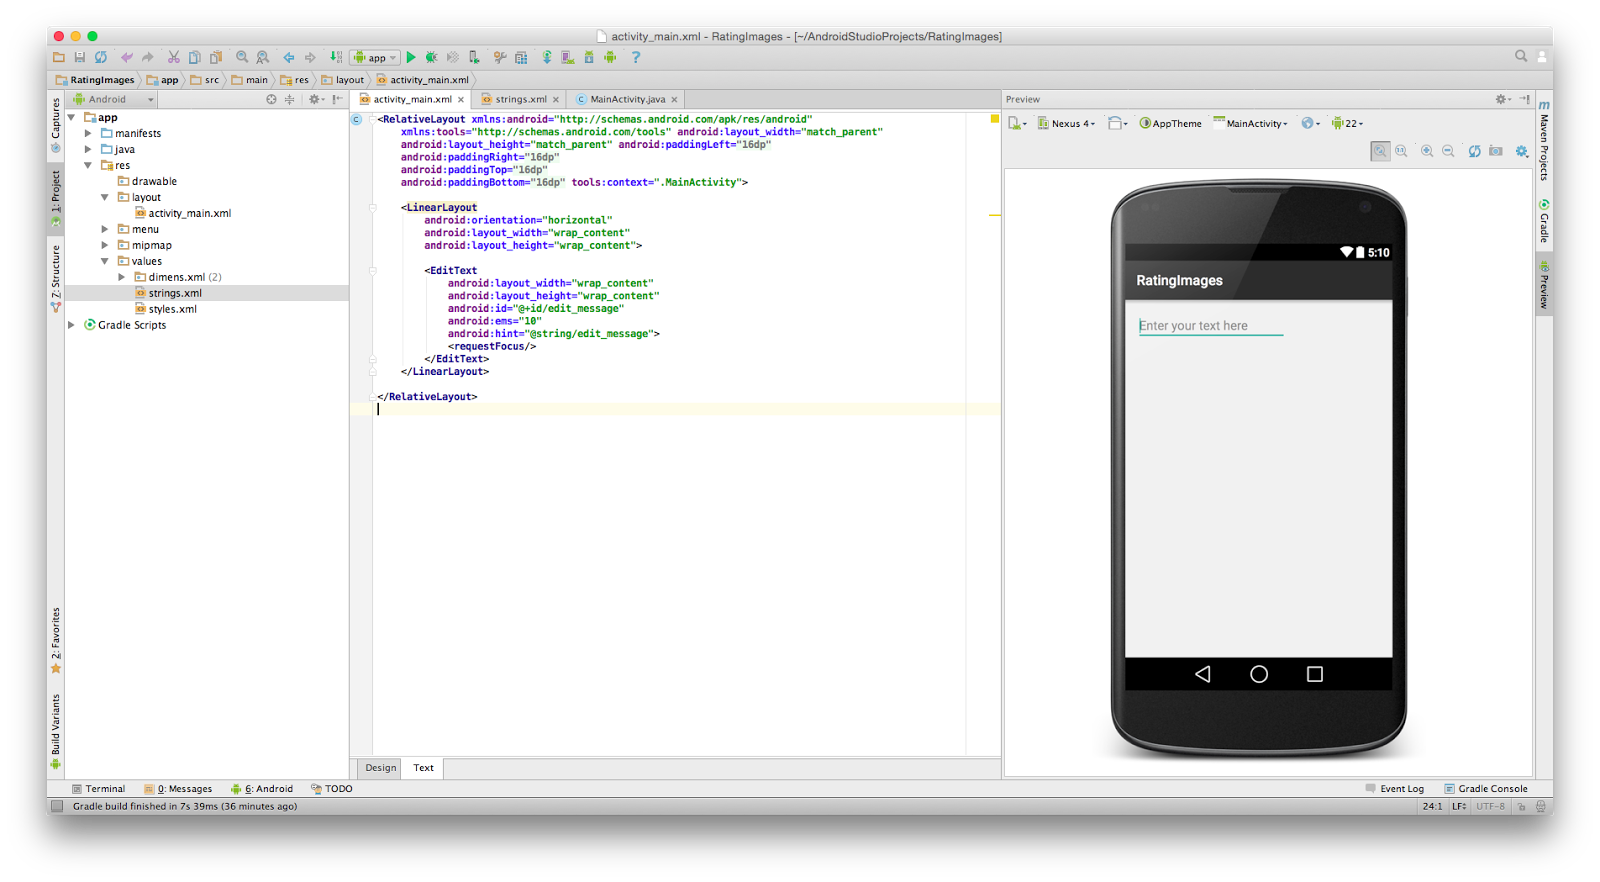
Task: Expand the Gradle Scripts node
Action: click(x=72, y=325)
